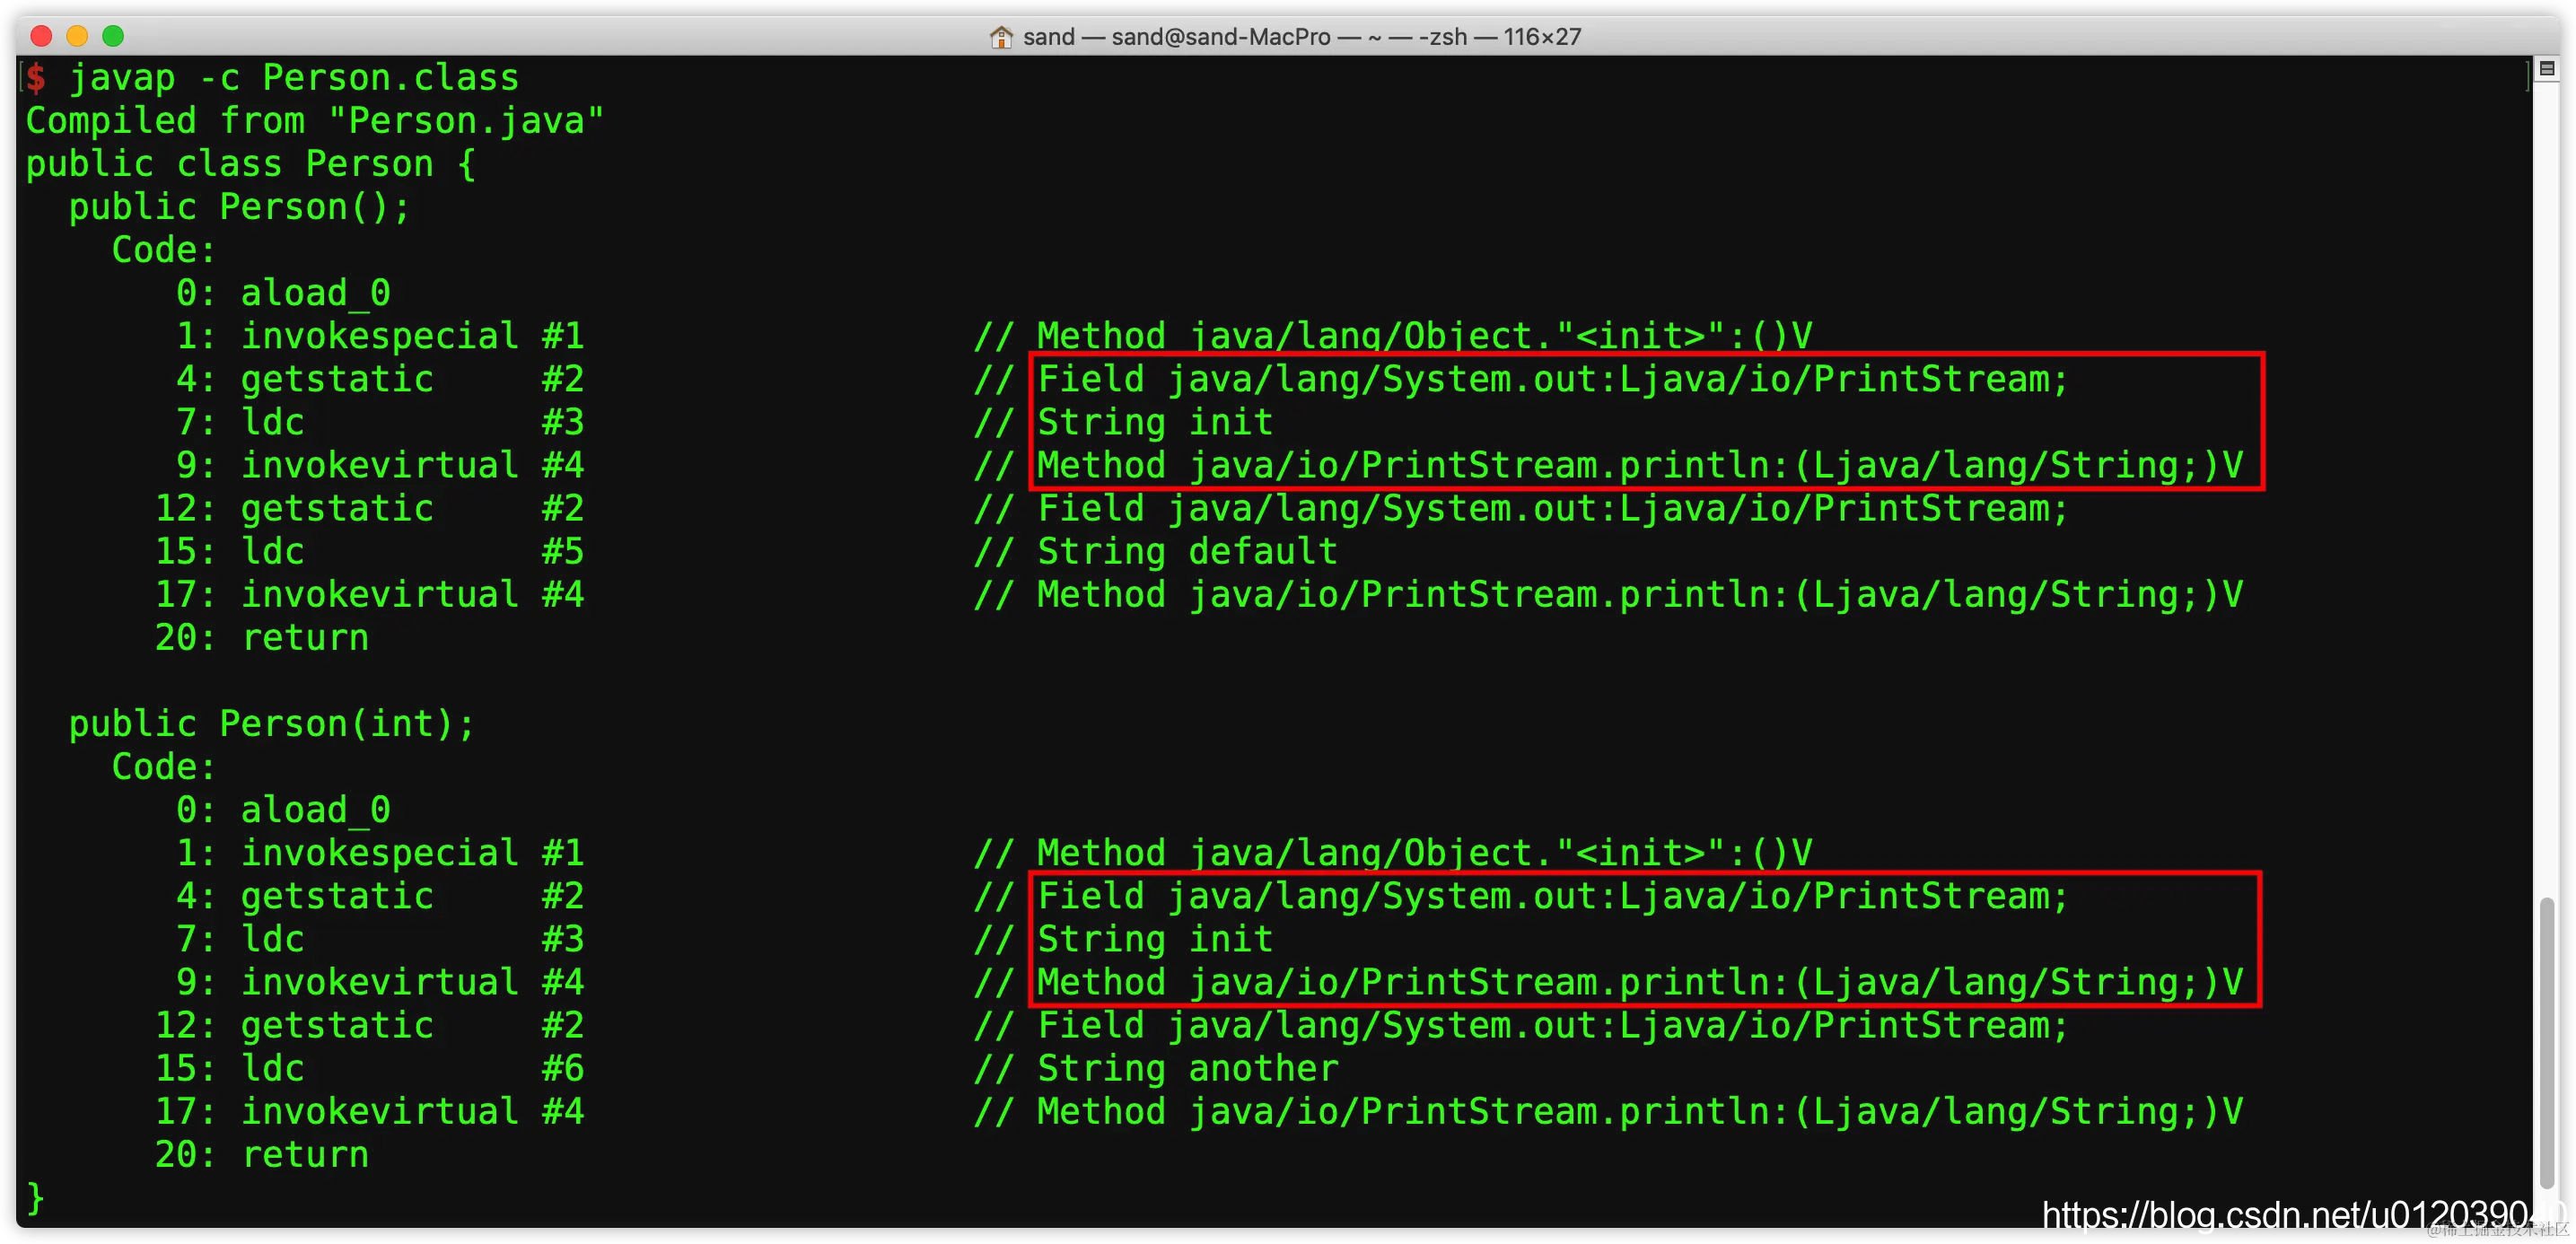Close the terminal window with red button
Viewport: 2576px width, 1244px height.
coord(41,37)
